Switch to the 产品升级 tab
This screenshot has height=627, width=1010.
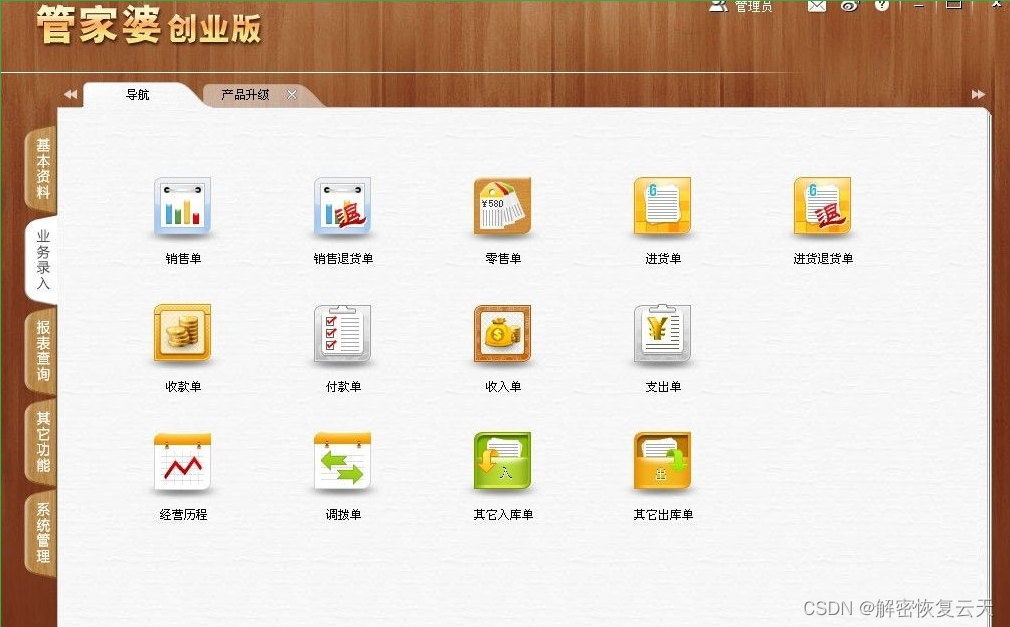245,95
